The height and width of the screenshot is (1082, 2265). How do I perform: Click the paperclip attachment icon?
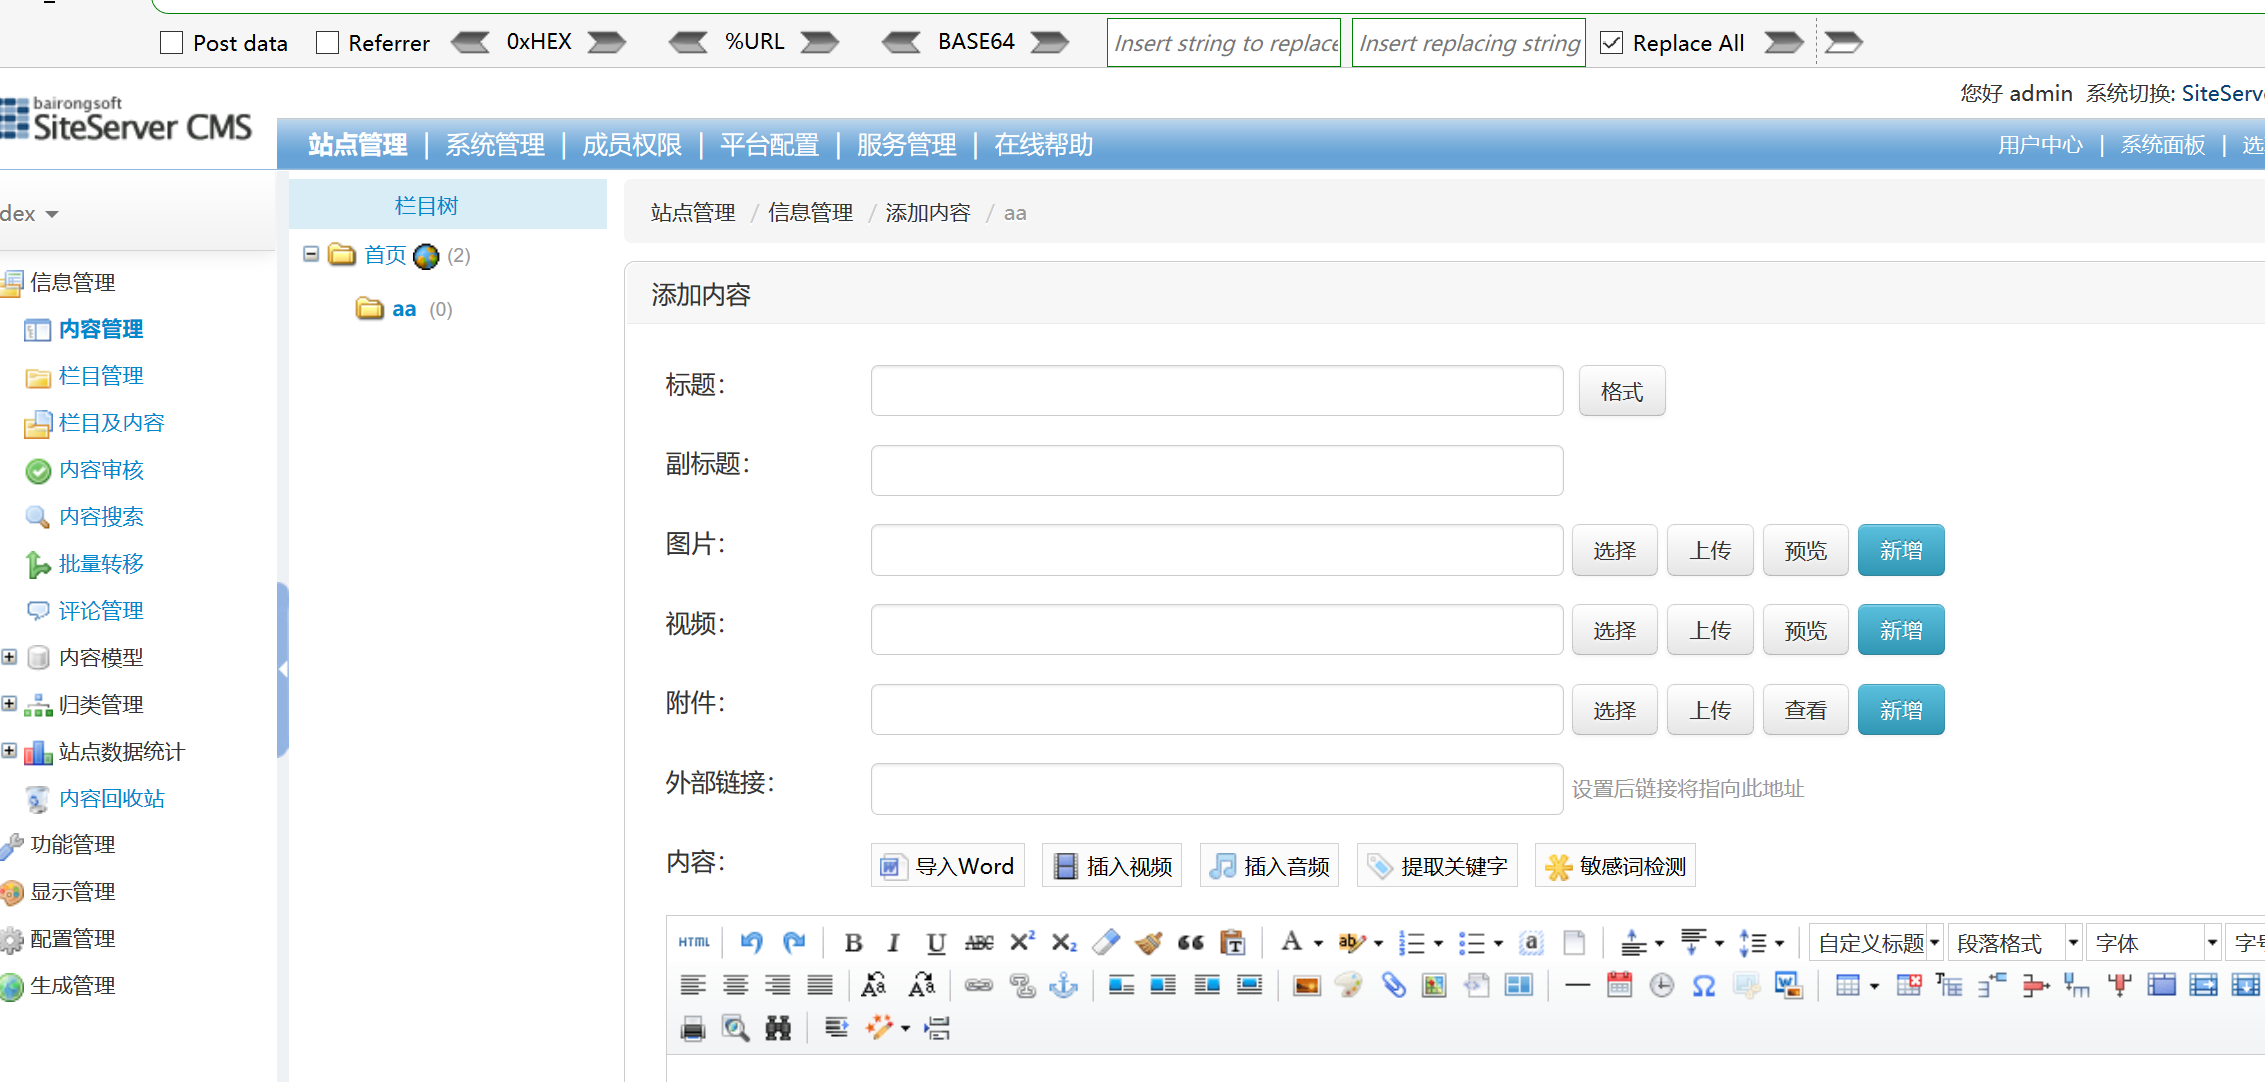point(1393,985)
